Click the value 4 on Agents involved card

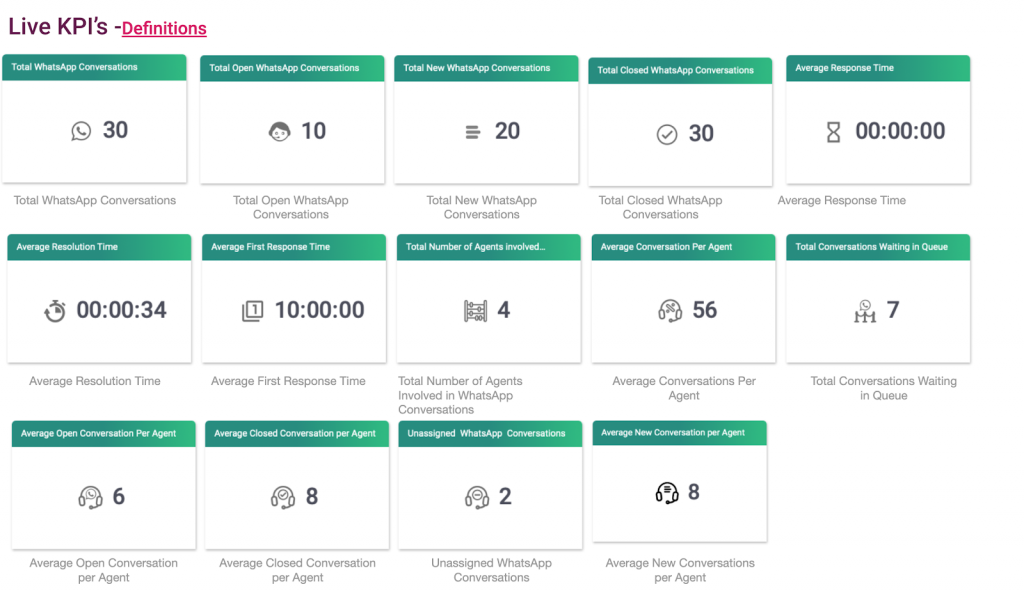pos(504,310)
